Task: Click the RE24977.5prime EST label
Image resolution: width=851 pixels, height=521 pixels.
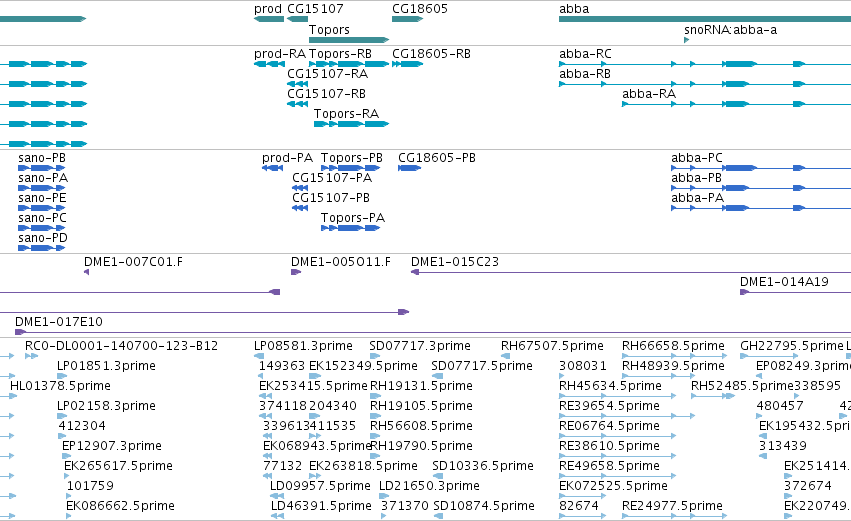Action: pos(672,507)
